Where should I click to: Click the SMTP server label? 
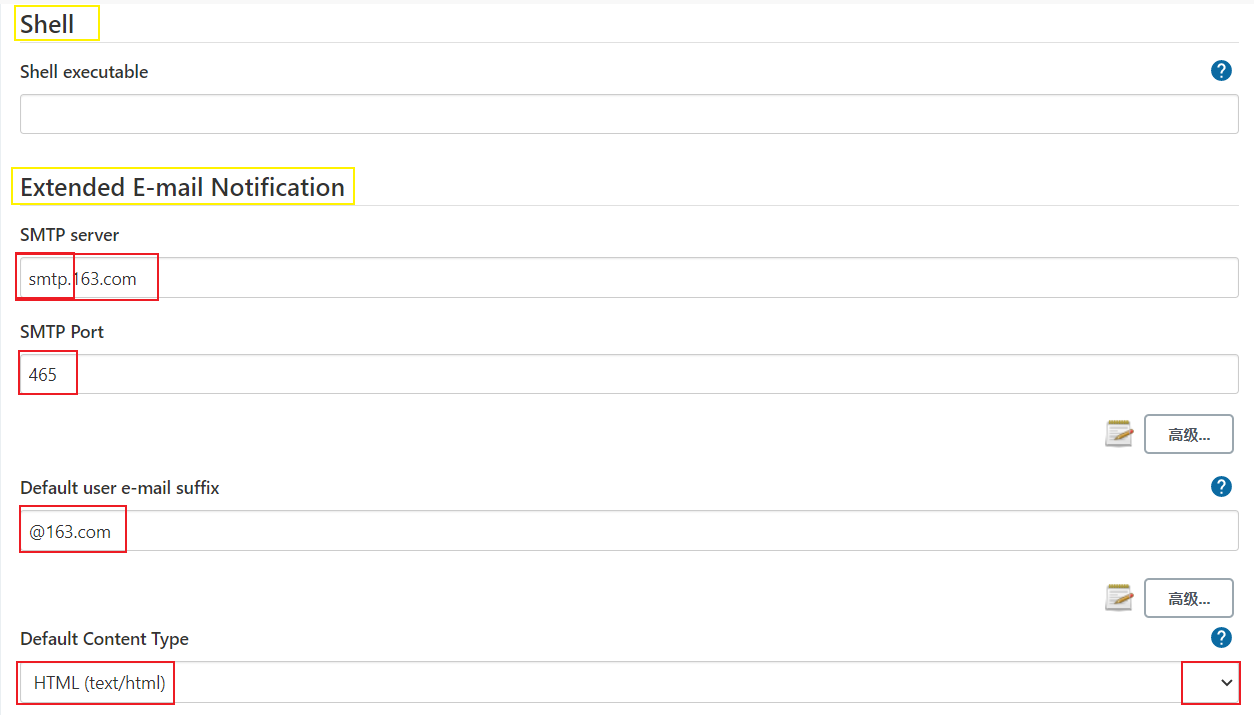[x=69, y=235]
